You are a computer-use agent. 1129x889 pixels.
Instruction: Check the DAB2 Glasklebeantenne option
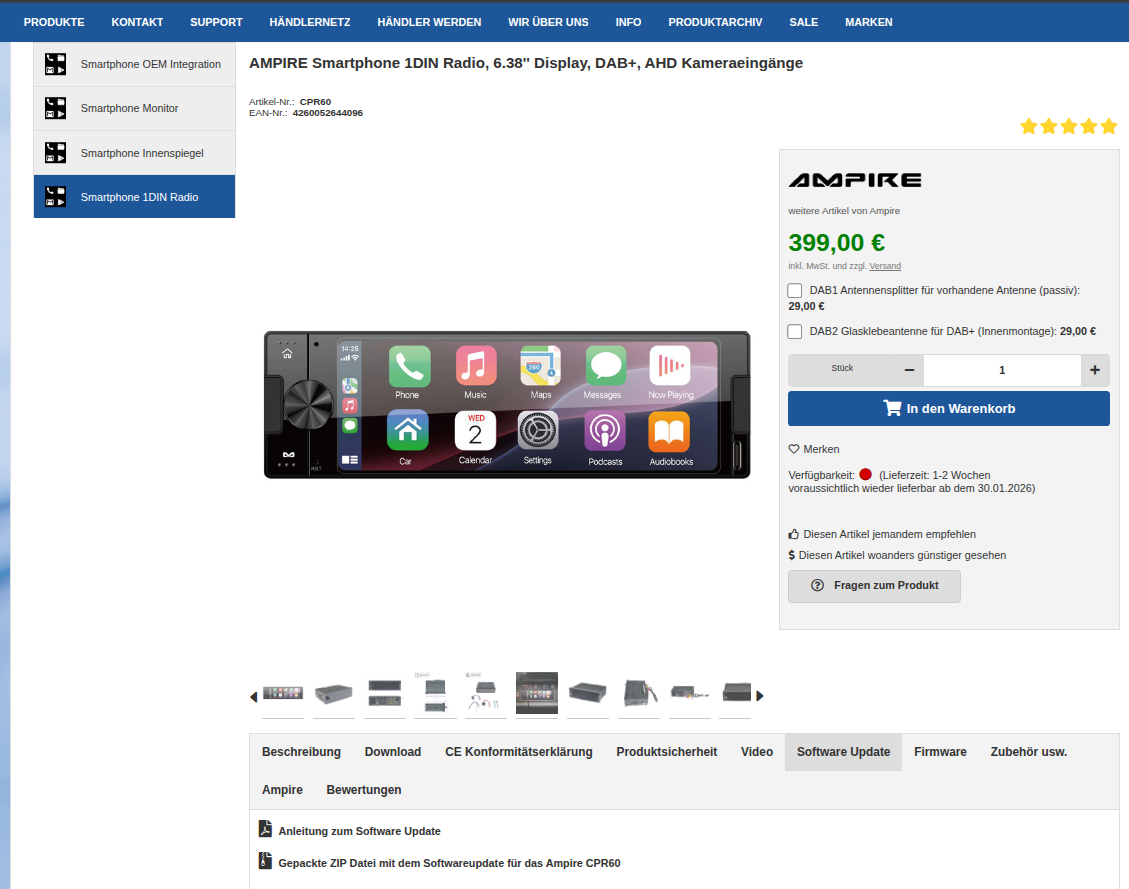click(795, 332)
